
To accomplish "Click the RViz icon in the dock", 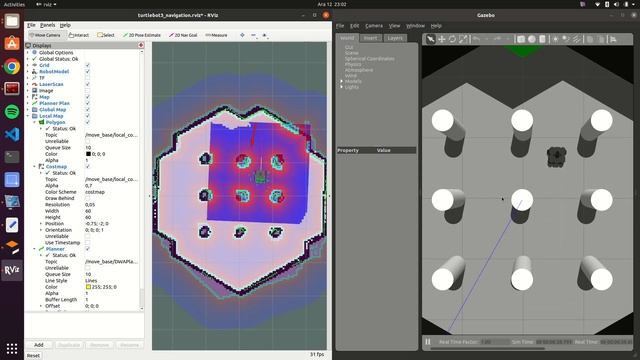I will pos(12,270).
